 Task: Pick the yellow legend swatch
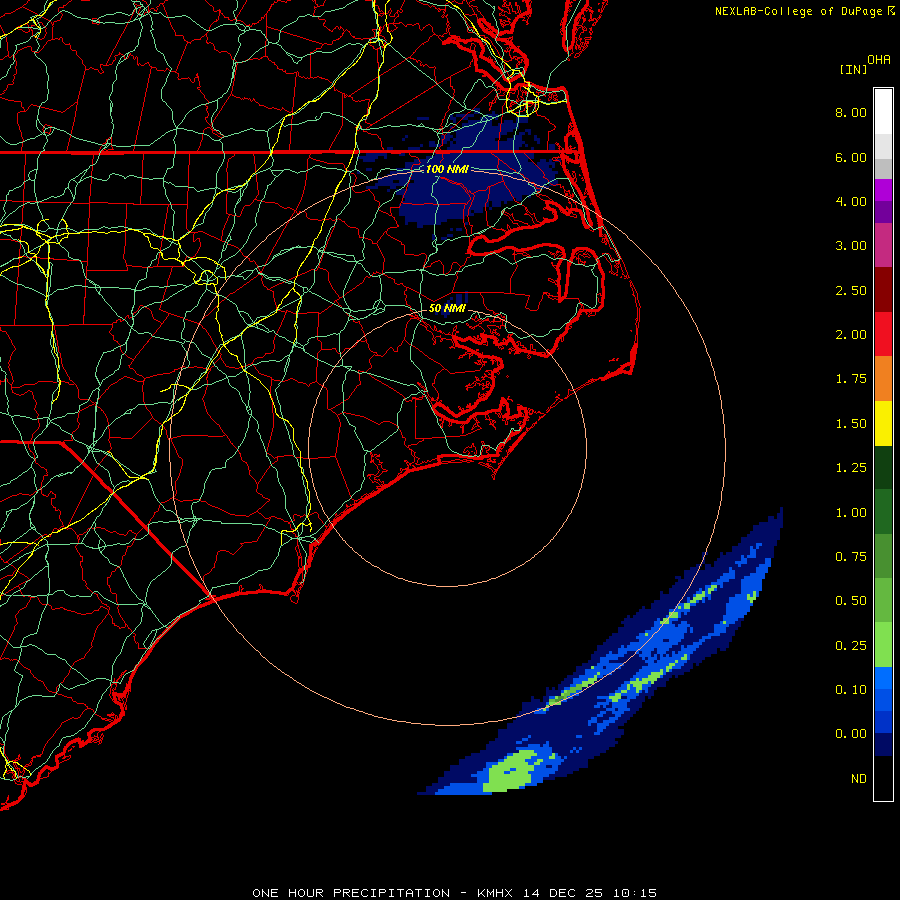point(883,424)
